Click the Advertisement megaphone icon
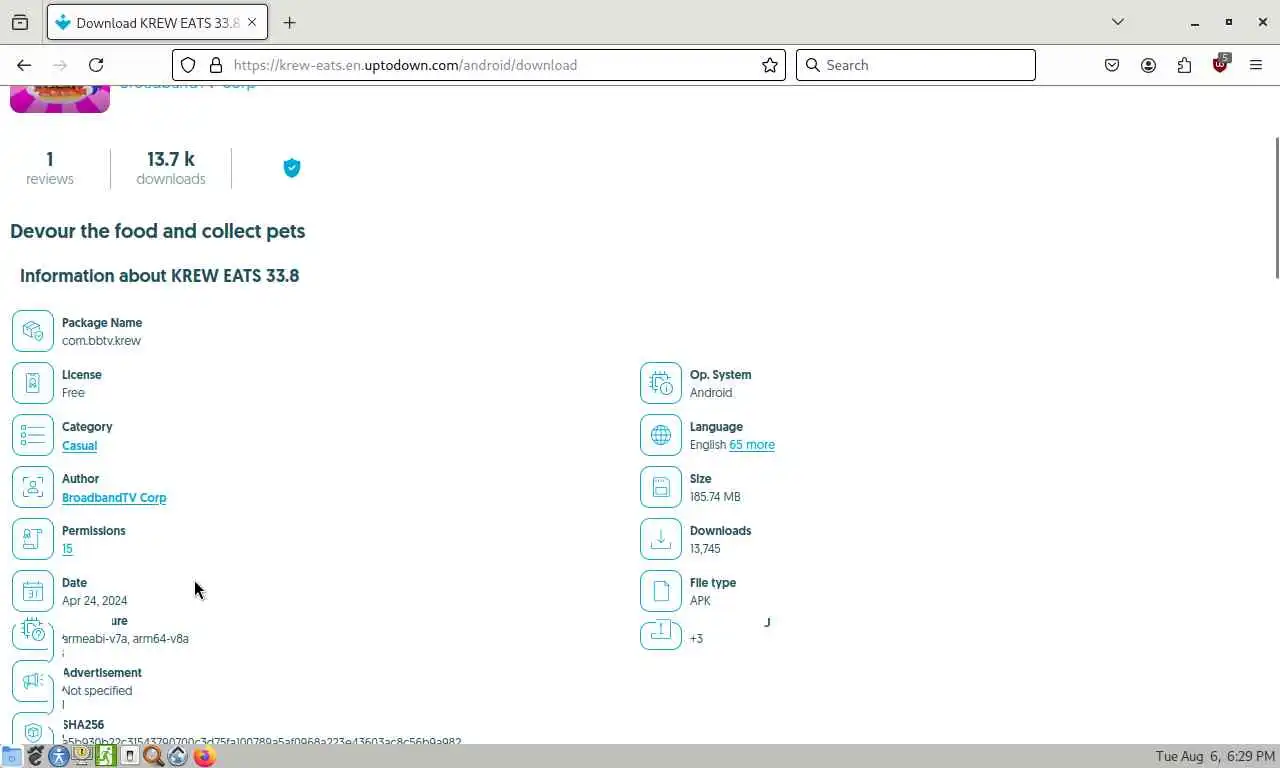This screenshot has width=1280, height=768. click(33, 681)
